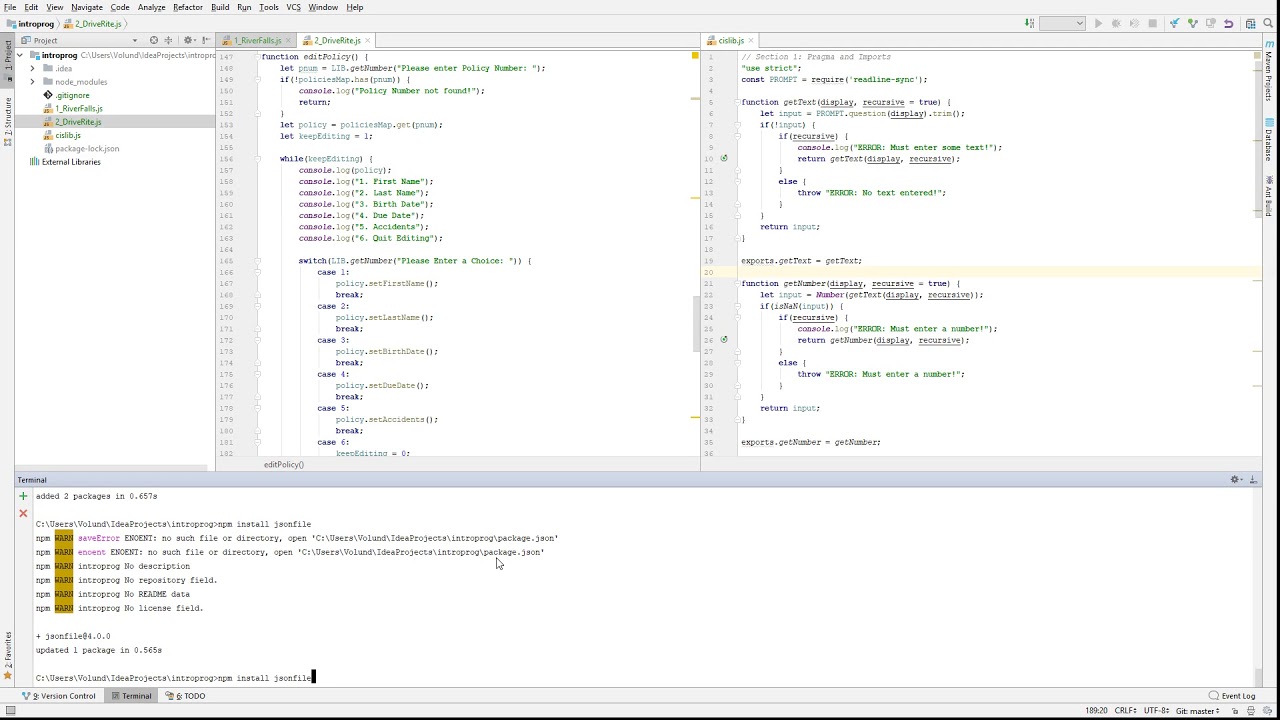The height and width of the screenshot is (720, 1280).
Task: Open the VCS menu
Action: 293,7
